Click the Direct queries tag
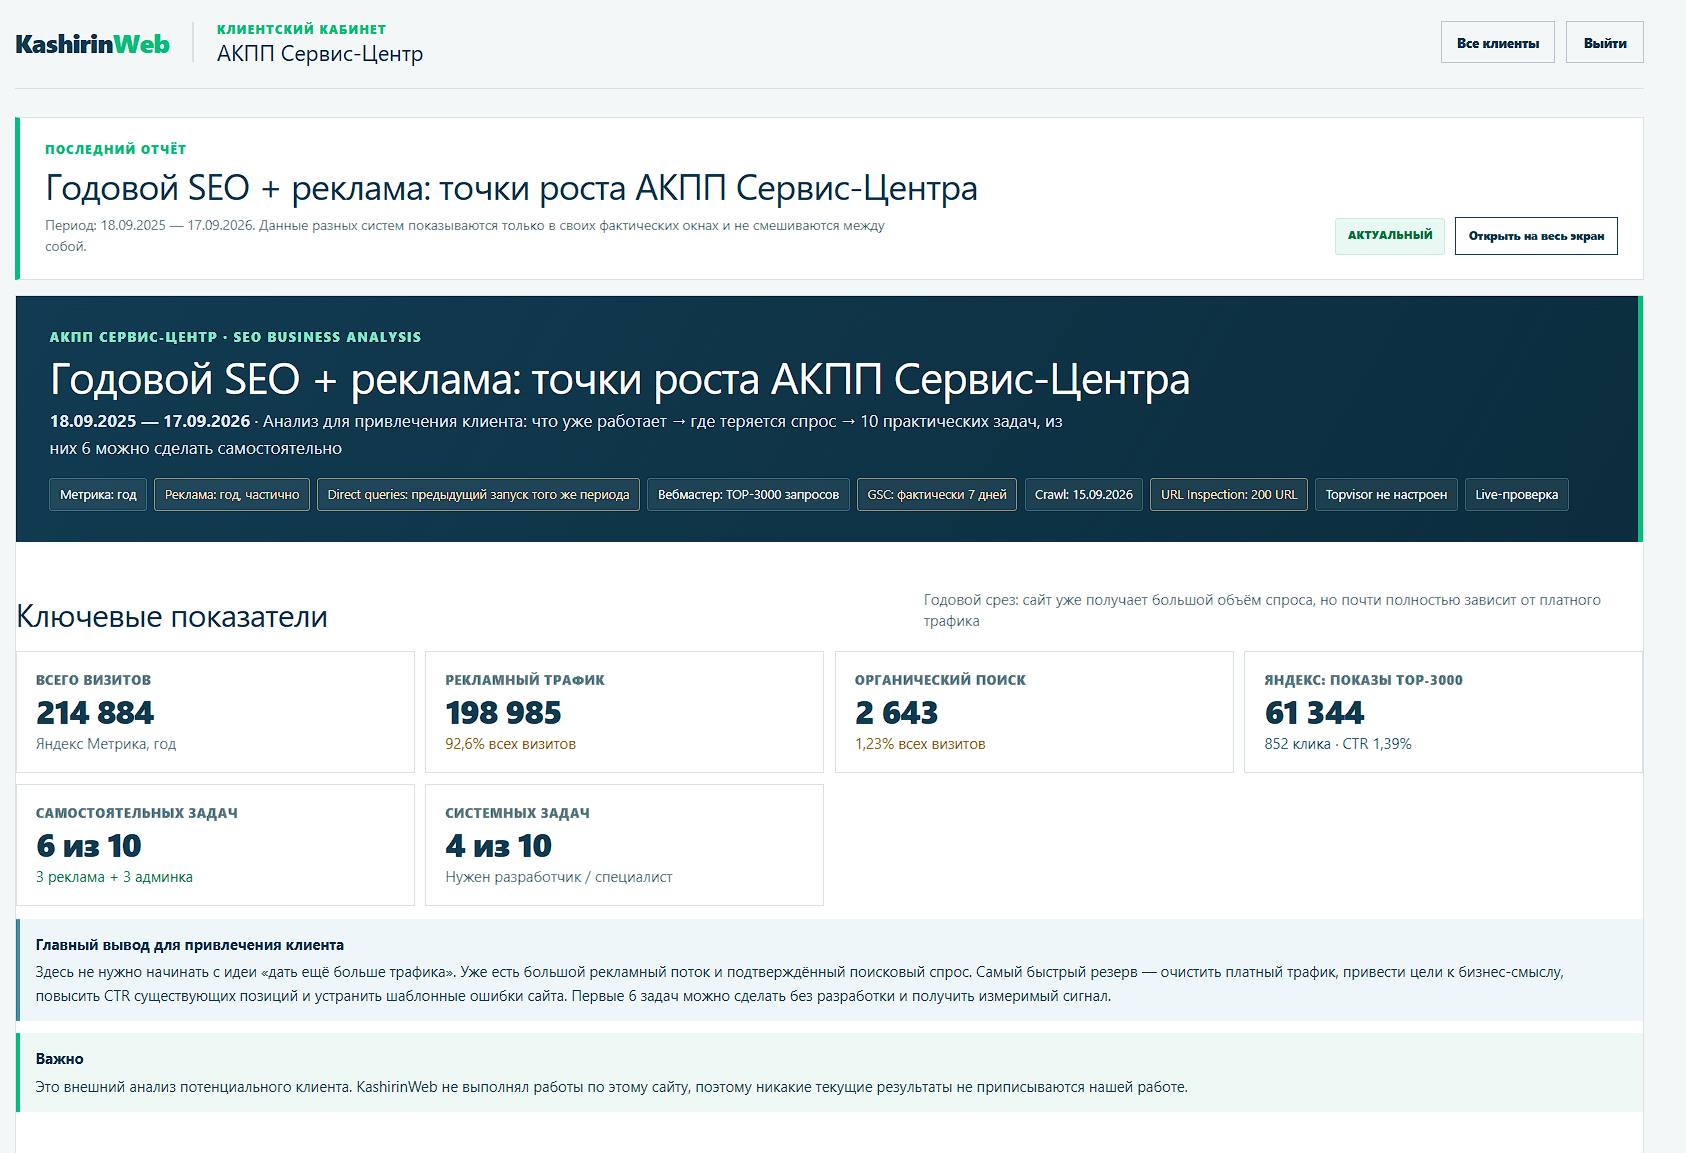The width and height of the screenshot is (1686, 1153). click(x=478, y=495)
